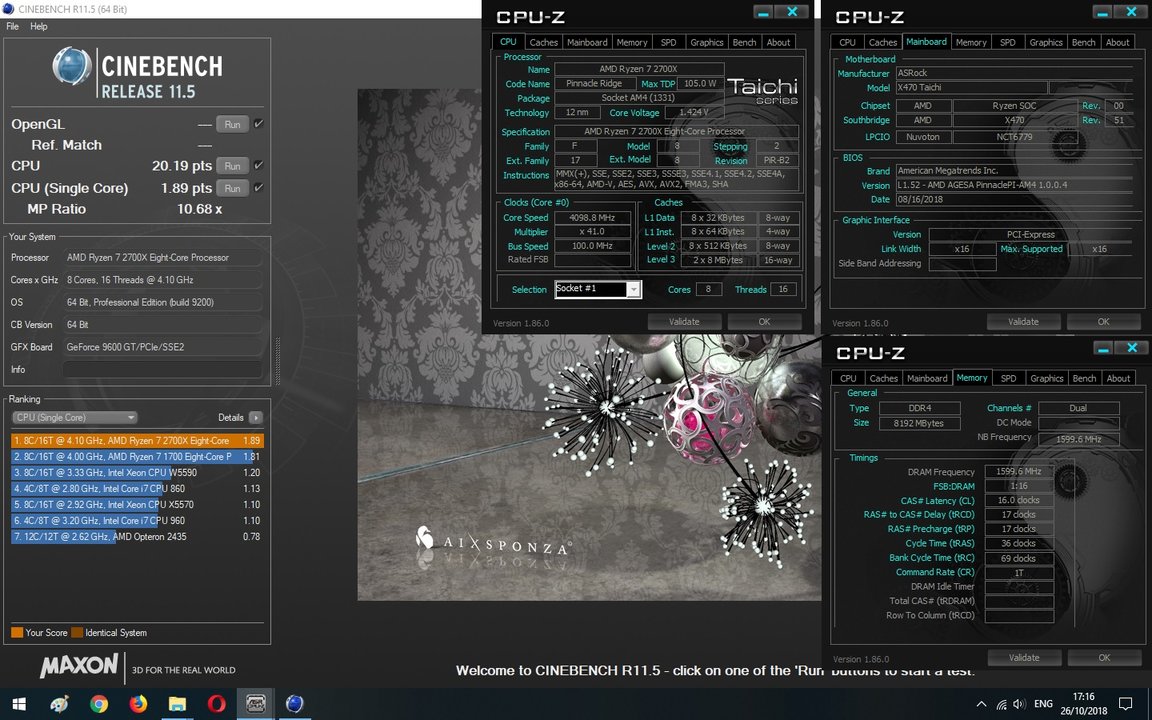Click Validate in Memory window
The image size is (1152, 720).
(x=1024, y=658)
